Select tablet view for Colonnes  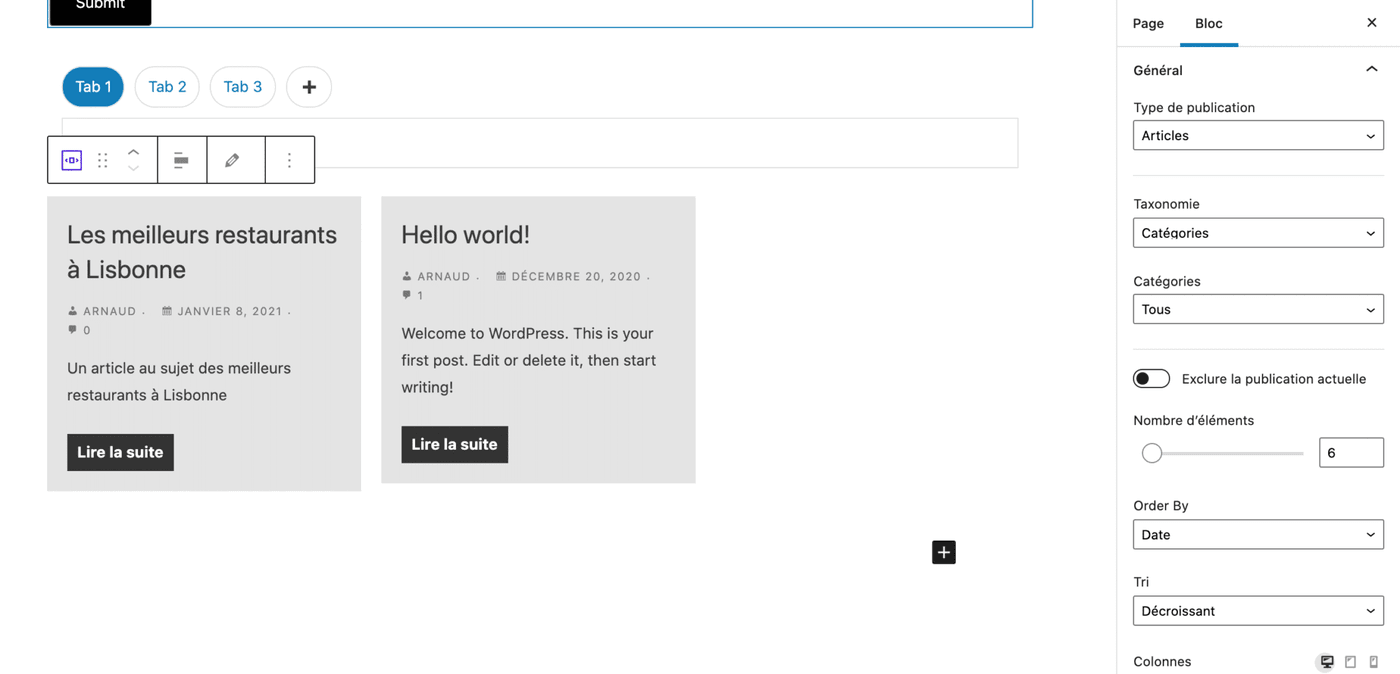[1350, 662]
